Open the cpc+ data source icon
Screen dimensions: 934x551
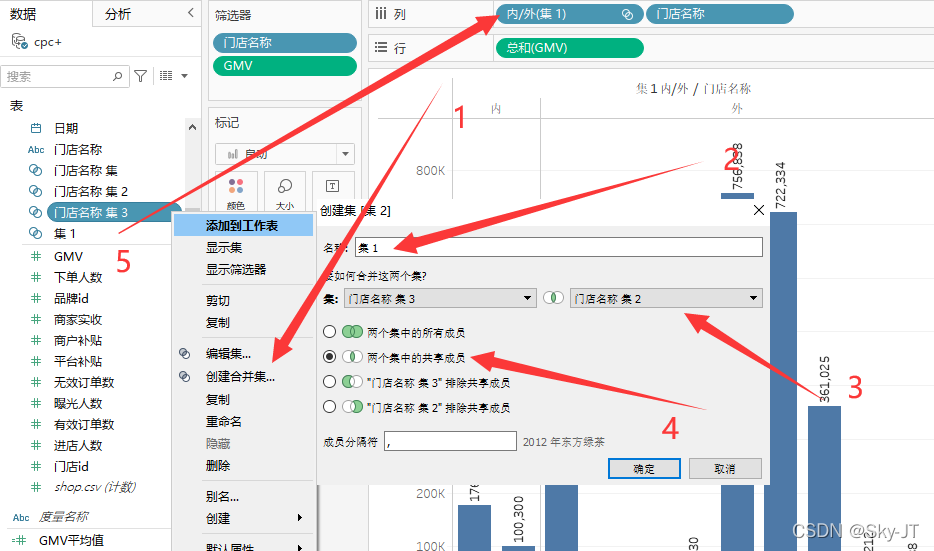19,42
